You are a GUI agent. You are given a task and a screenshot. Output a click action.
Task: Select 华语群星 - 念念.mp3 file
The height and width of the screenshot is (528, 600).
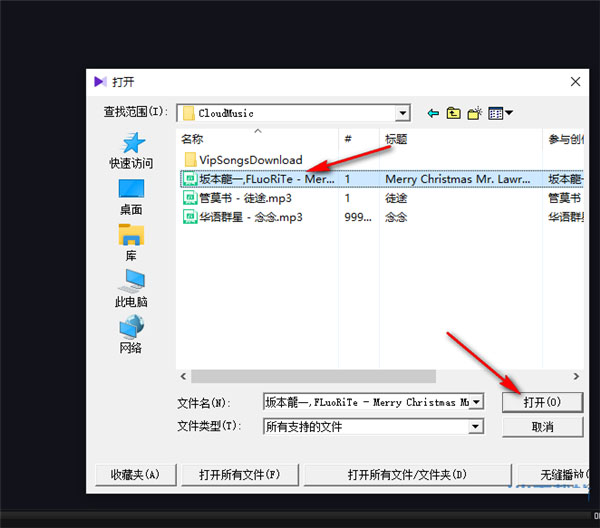pos(243,217)
